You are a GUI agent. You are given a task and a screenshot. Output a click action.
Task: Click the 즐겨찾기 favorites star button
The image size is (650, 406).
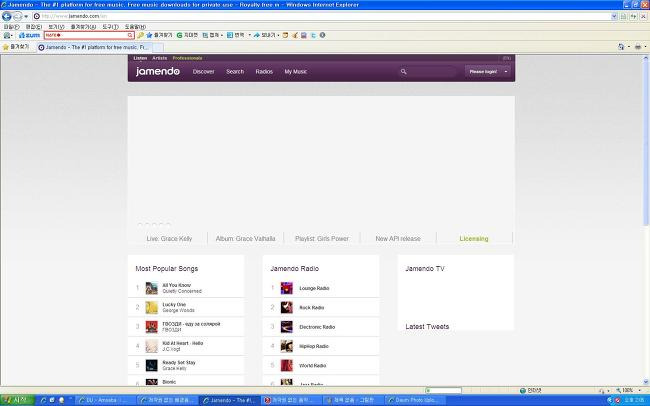16,47
